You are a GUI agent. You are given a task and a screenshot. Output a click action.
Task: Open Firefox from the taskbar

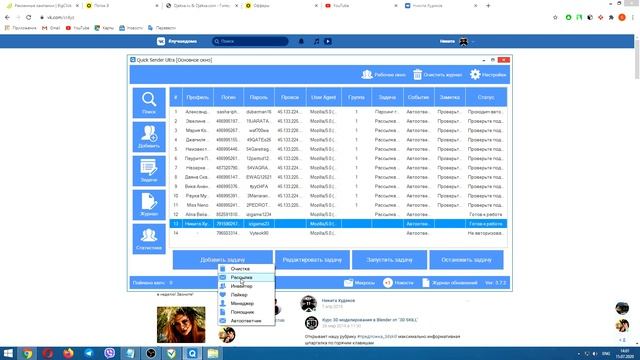coord(68,353)
